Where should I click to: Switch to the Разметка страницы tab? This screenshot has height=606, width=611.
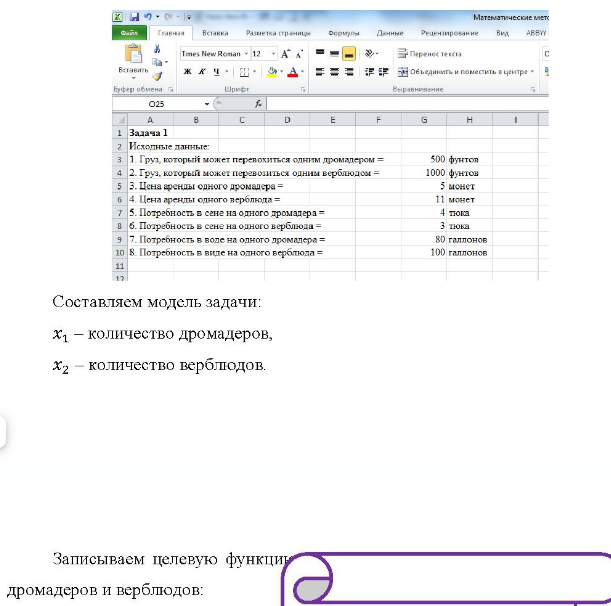[278, 33]
